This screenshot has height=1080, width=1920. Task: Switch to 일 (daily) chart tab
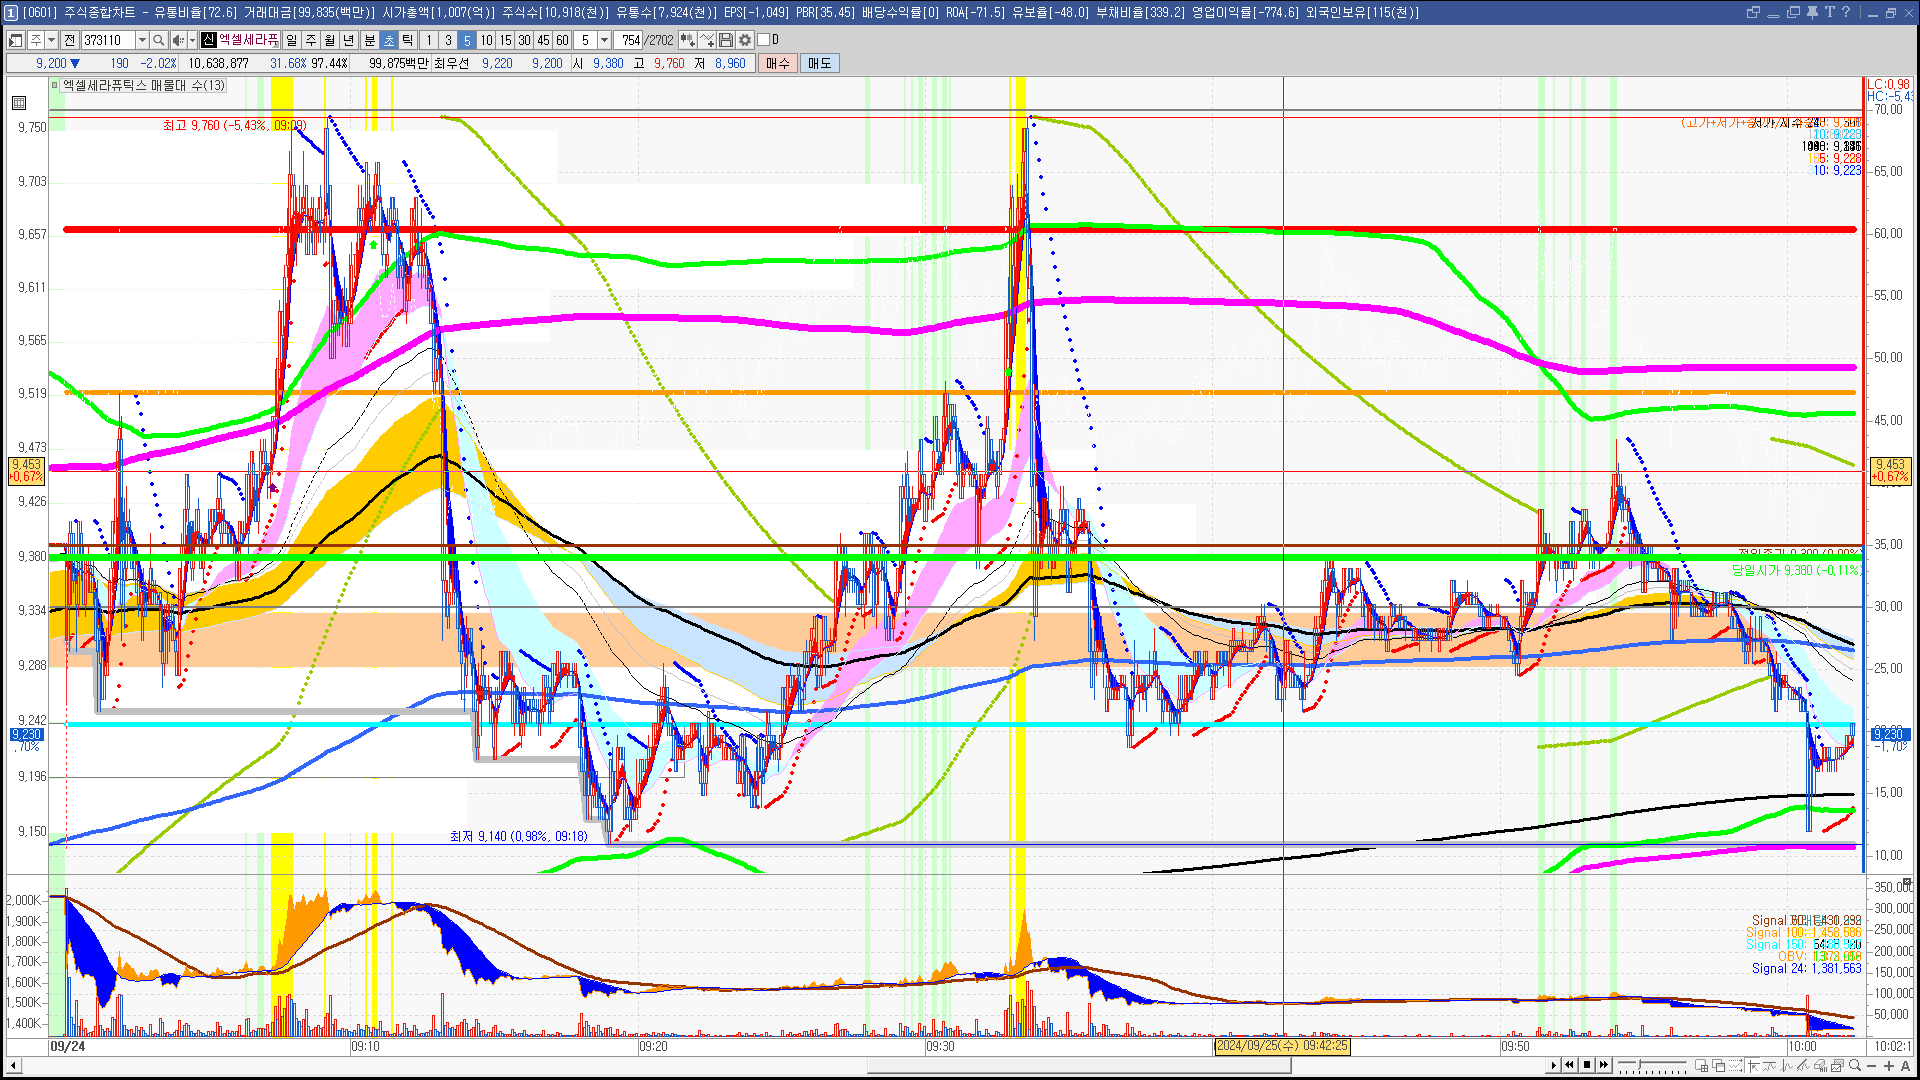click(291, 40)
